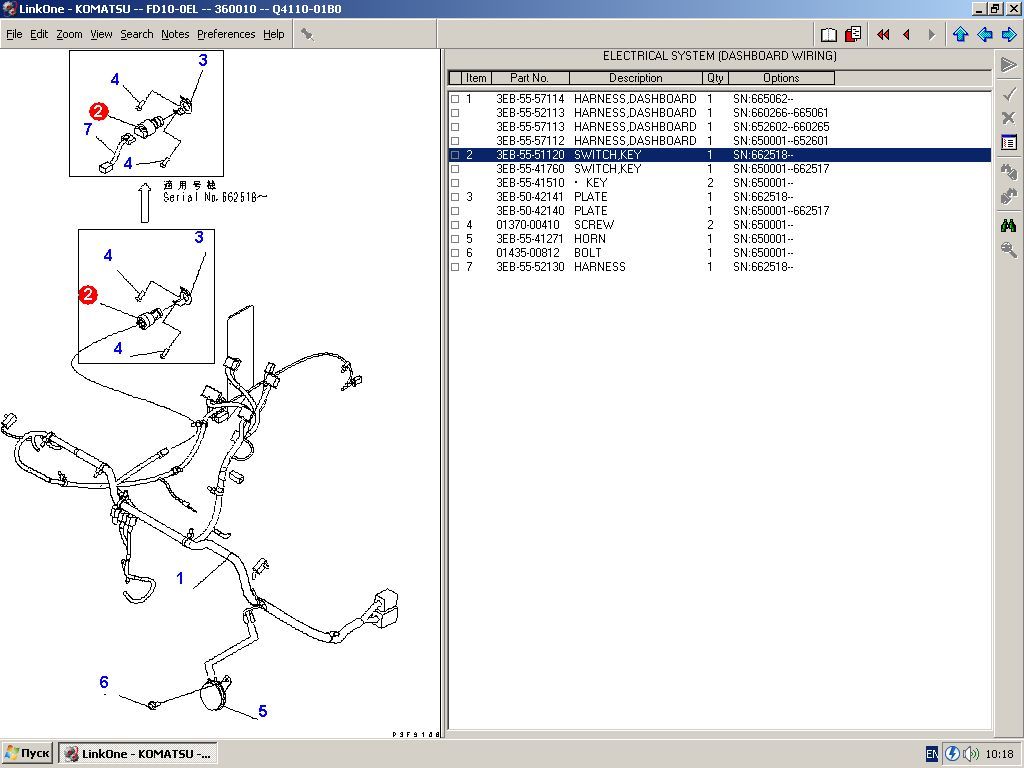Tick checkbox for item 1 harness 3EB-55-57114
Viewport: 1024px width, 768px height.
(455, 99)
